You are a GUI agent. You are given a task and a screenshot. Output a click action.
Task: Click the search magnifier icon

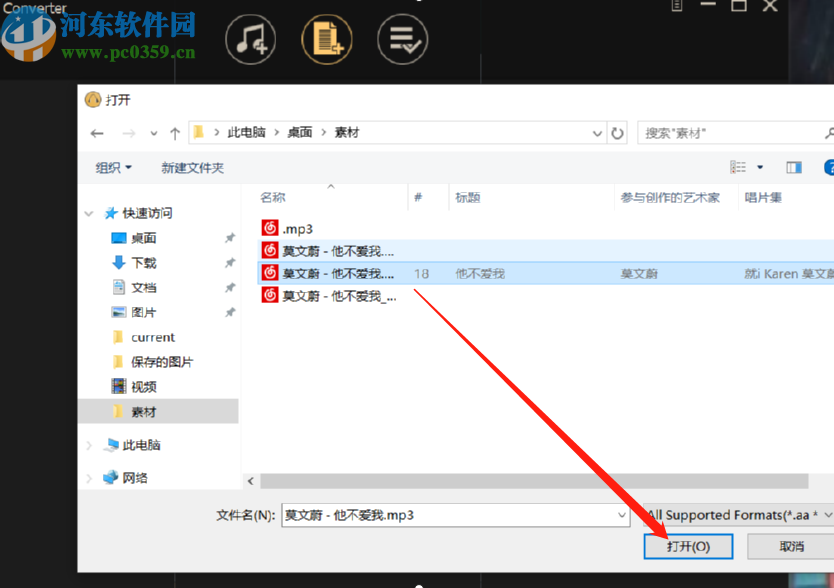828,132
